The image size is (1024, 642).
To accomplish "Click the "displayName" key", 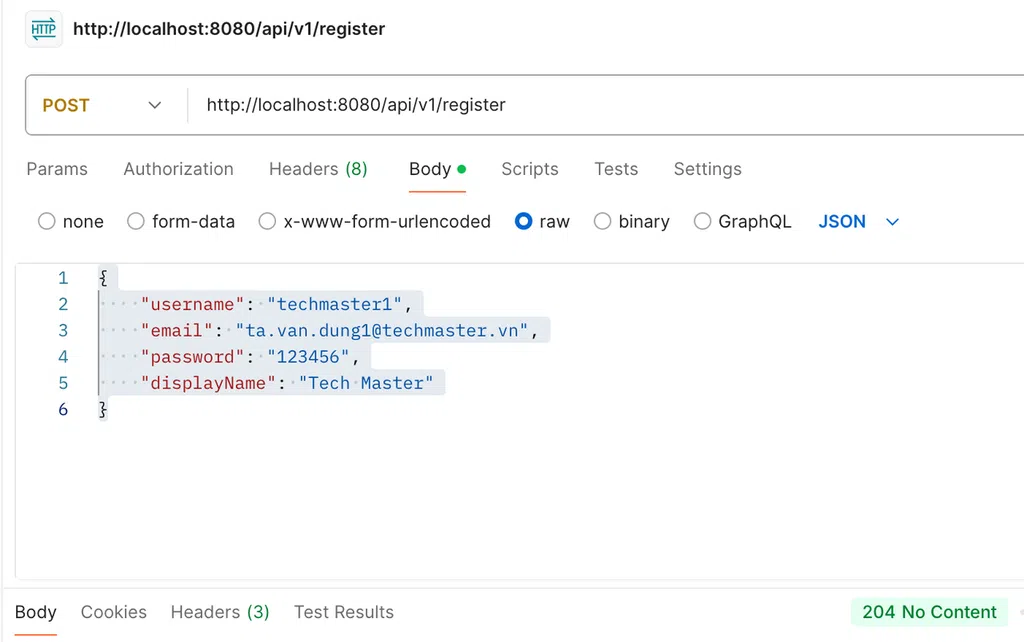I will (208, 383).
